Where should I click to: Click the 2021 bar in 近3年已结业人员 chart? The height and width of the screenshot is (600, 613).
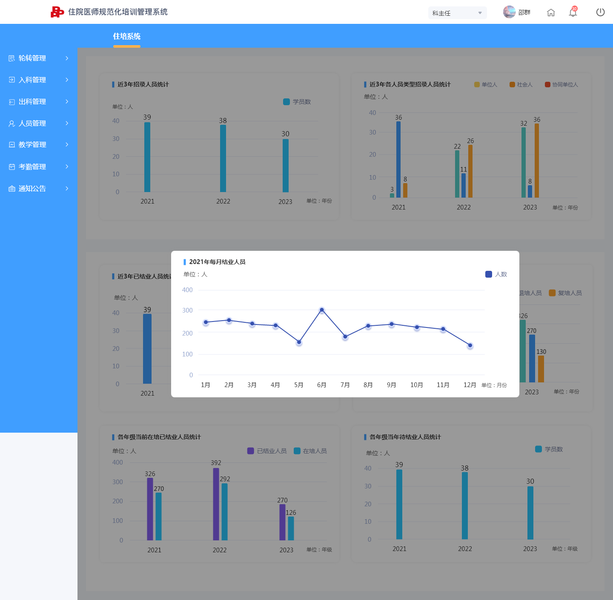(x=147, y=349)
